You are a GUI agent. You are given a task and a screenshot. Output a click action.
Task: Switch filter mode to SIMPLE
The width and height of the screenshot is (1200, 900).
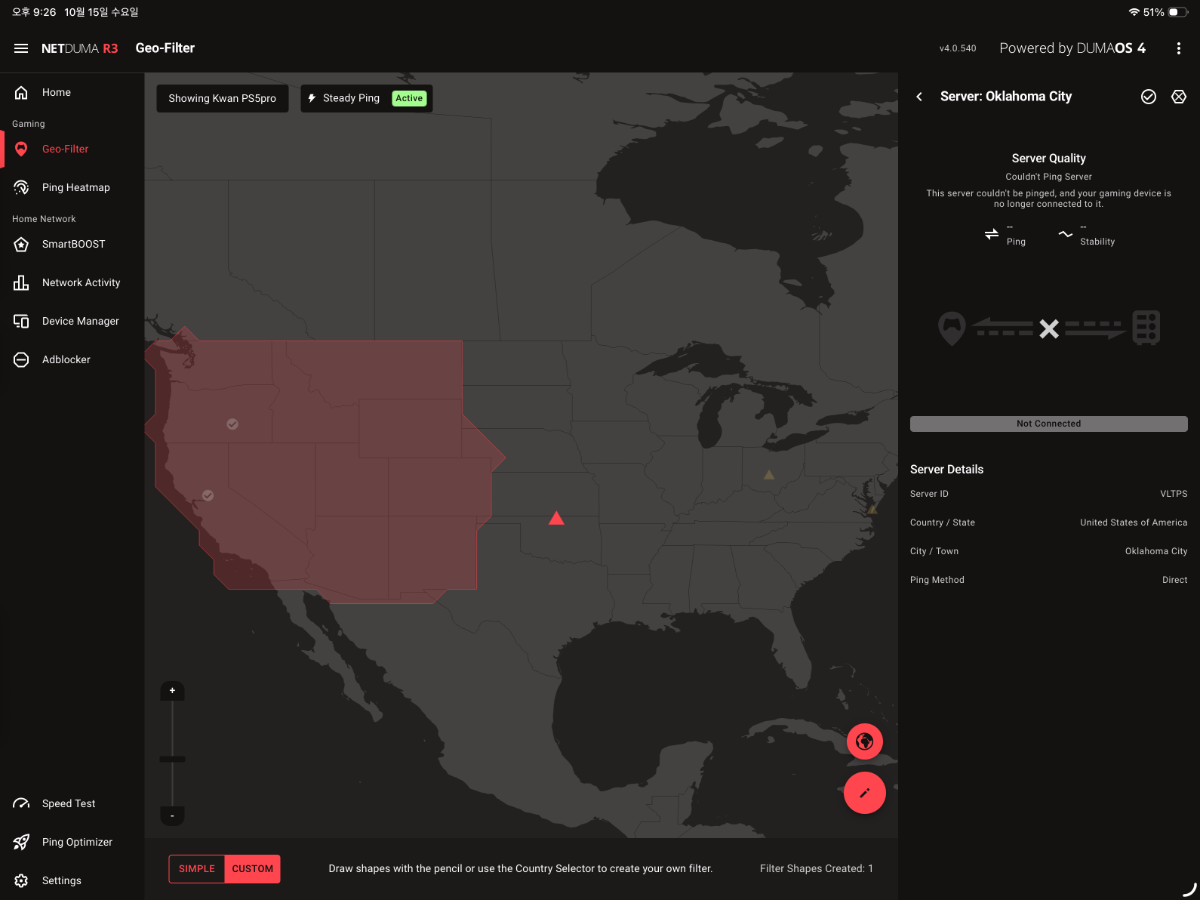[x=197, y=869]
